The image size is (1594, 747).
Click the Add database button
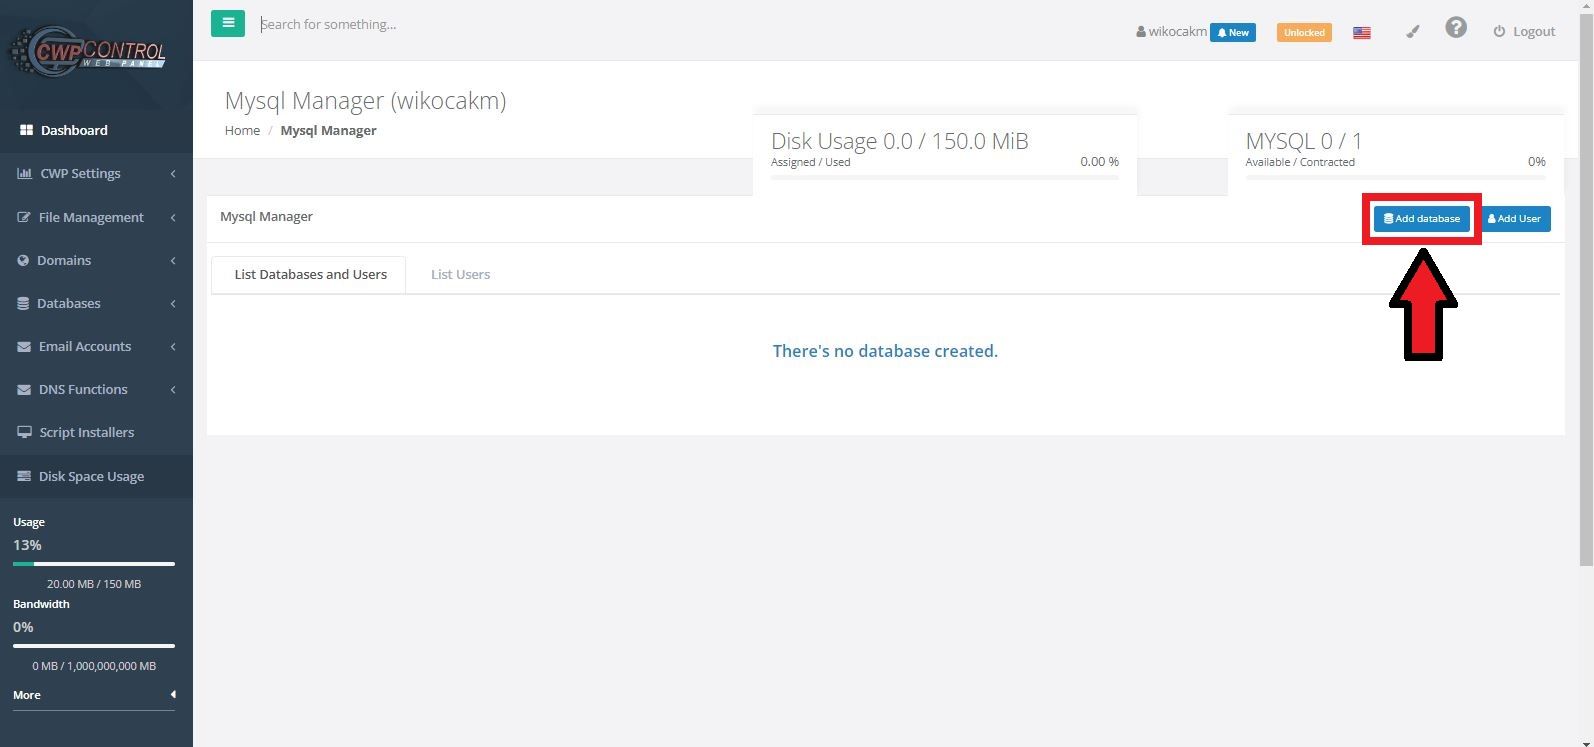coord(1421,219)
